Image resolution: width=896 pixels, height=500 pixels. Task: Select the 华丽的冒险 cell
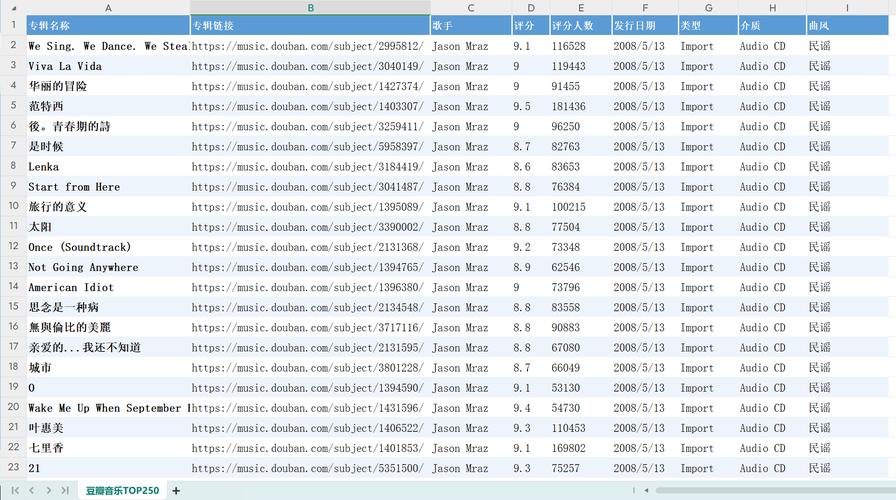[x=108, y=86]
